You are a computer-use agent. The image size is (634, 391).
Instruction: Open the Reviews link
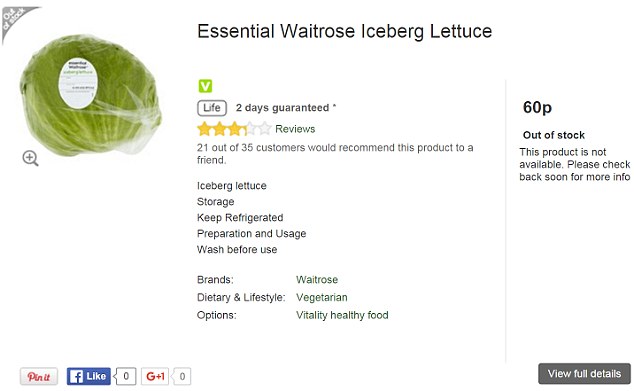[295, 129]
